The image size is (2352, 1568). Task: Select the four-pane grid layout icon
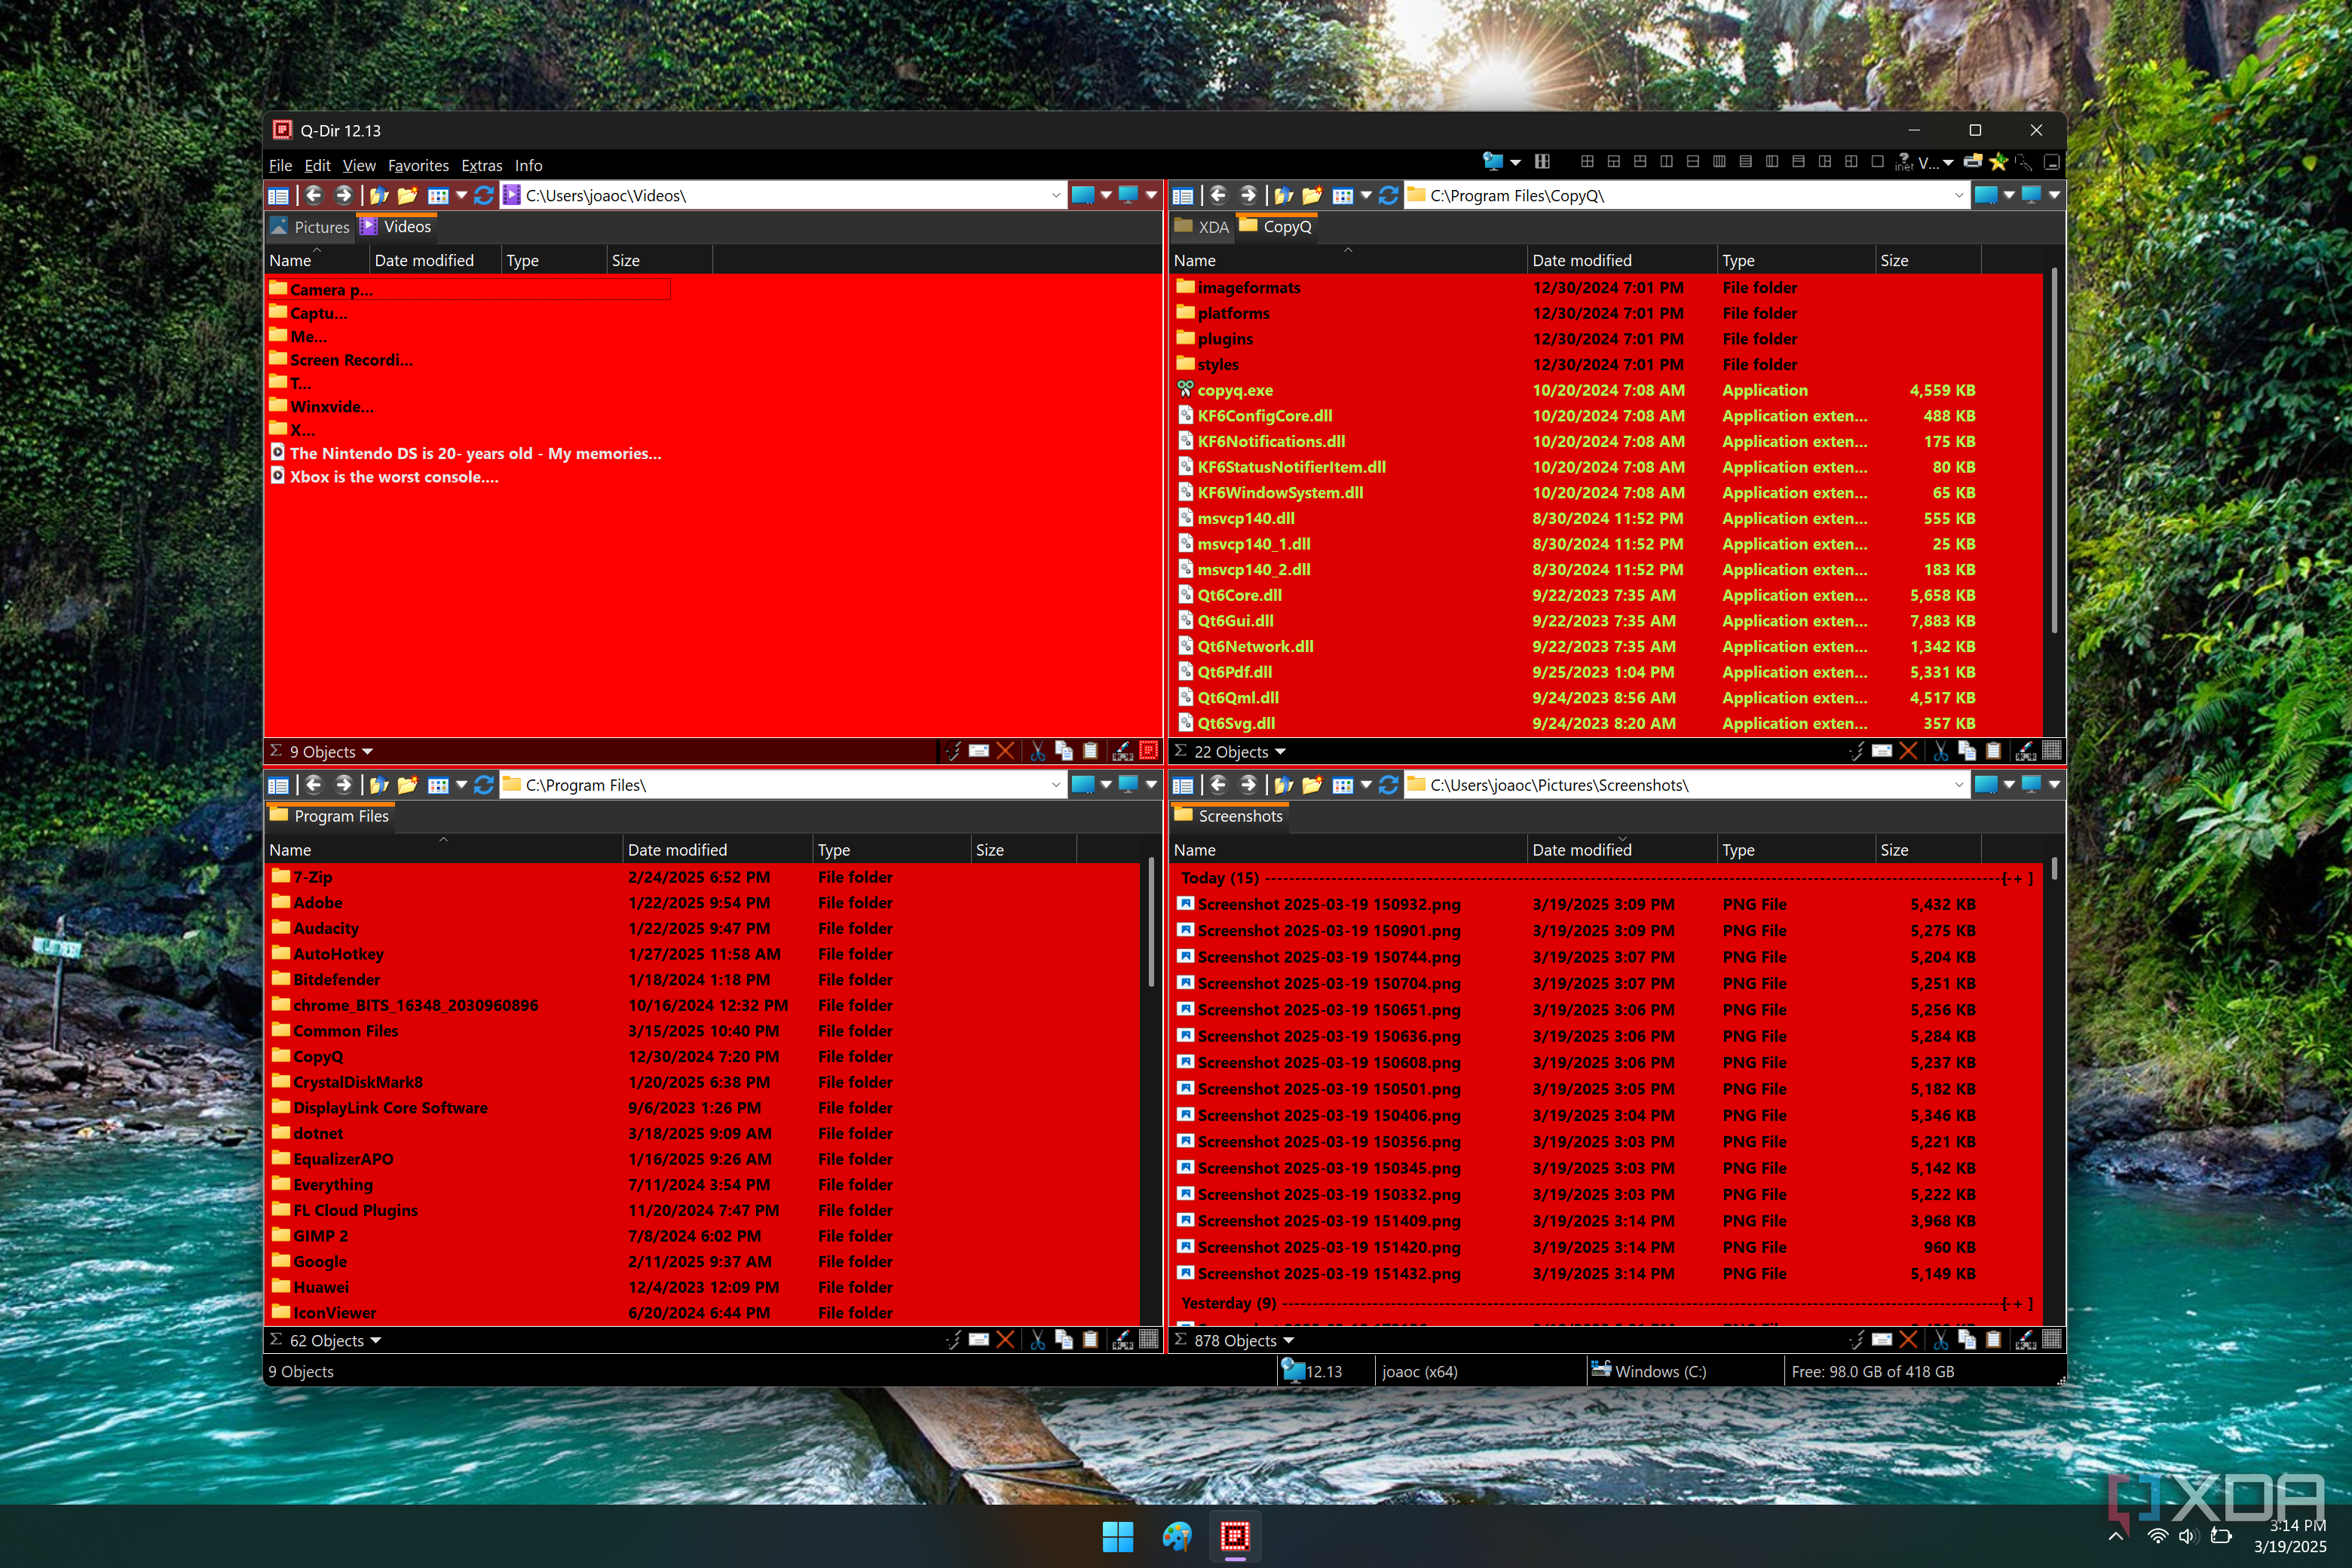click(1588, 162)
